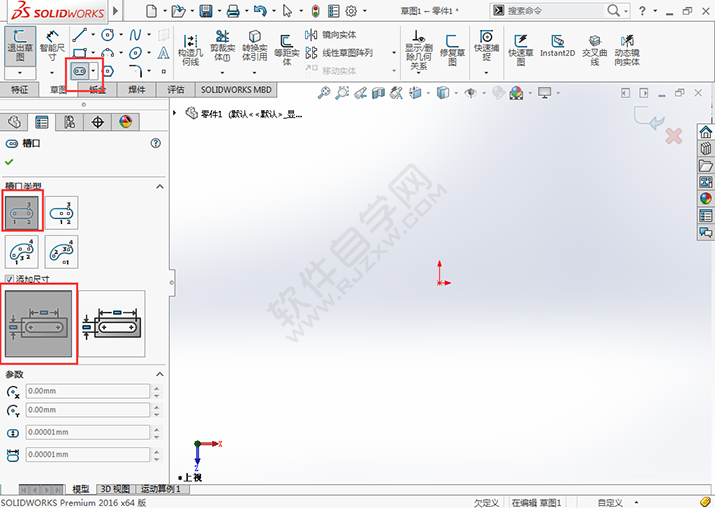Click the Rebuild traffic light icon

(316, 11)
